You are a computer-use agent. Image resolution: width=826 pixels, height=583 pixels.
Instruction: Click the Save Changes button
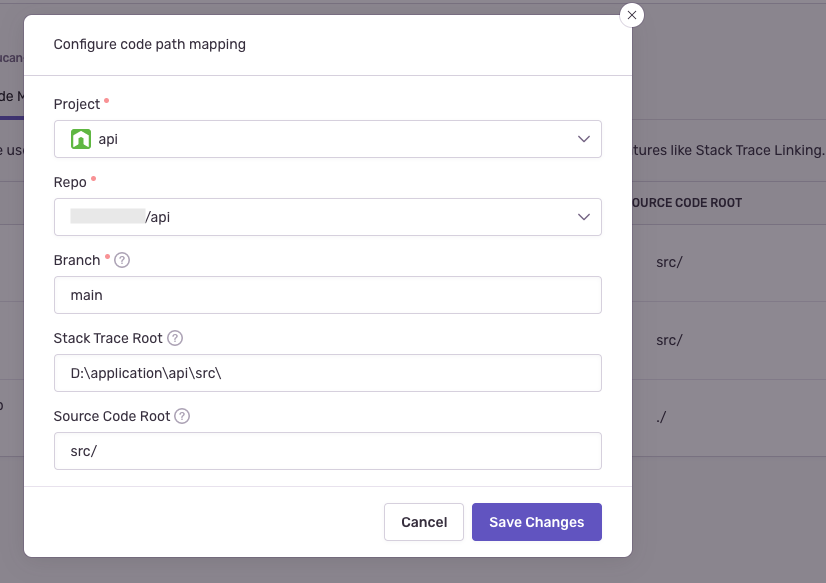pyautogui.click(x=536, y=521)
